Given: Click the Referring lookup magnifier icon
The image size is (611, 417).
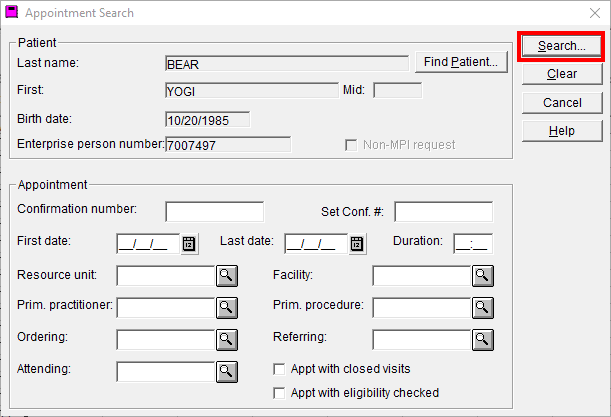Looking at the screenshot, I should pyautogui.click(x=483, y=340).
